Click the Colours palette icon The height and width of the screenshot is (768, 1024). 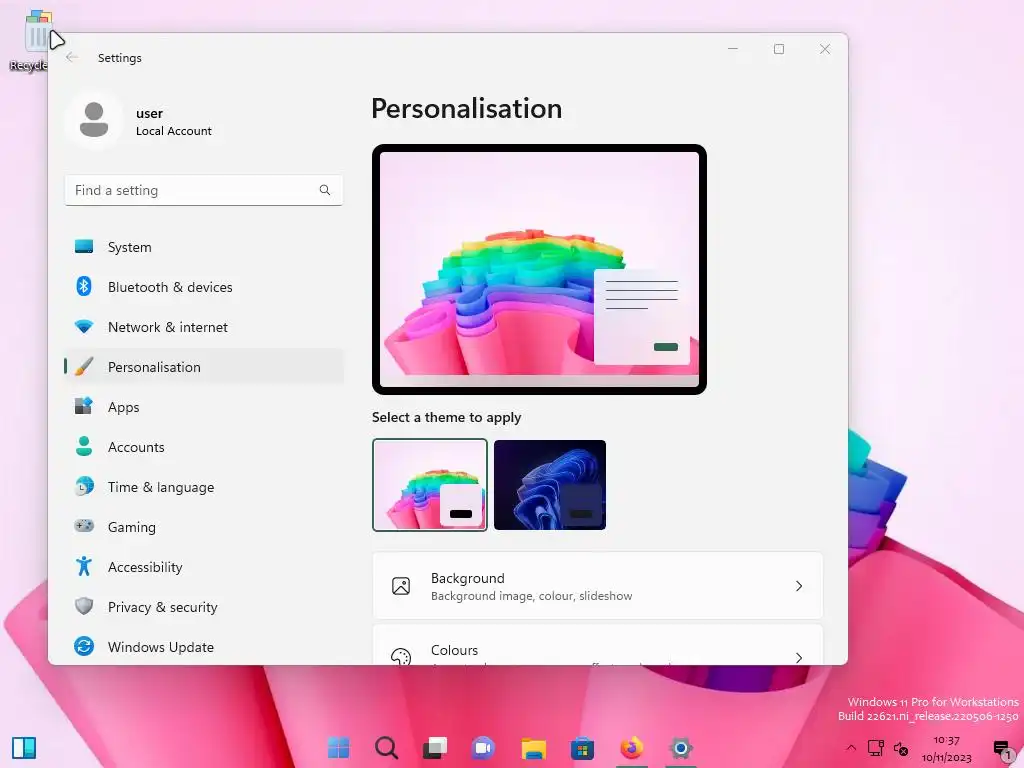tap(401, 656)
